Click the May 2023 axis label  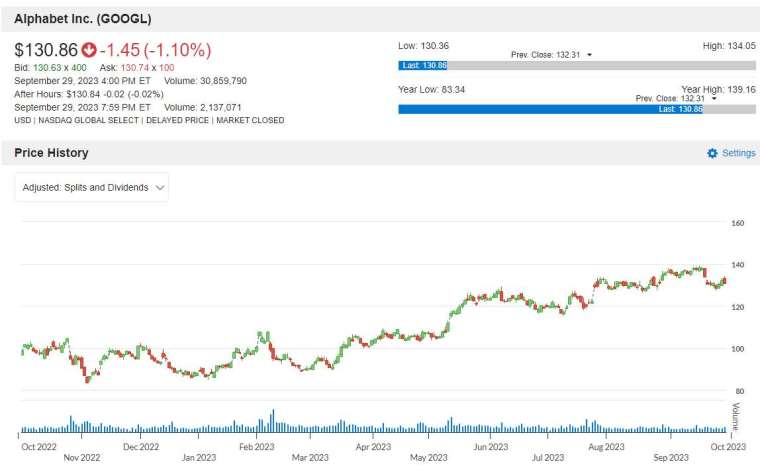coord(429,457)
